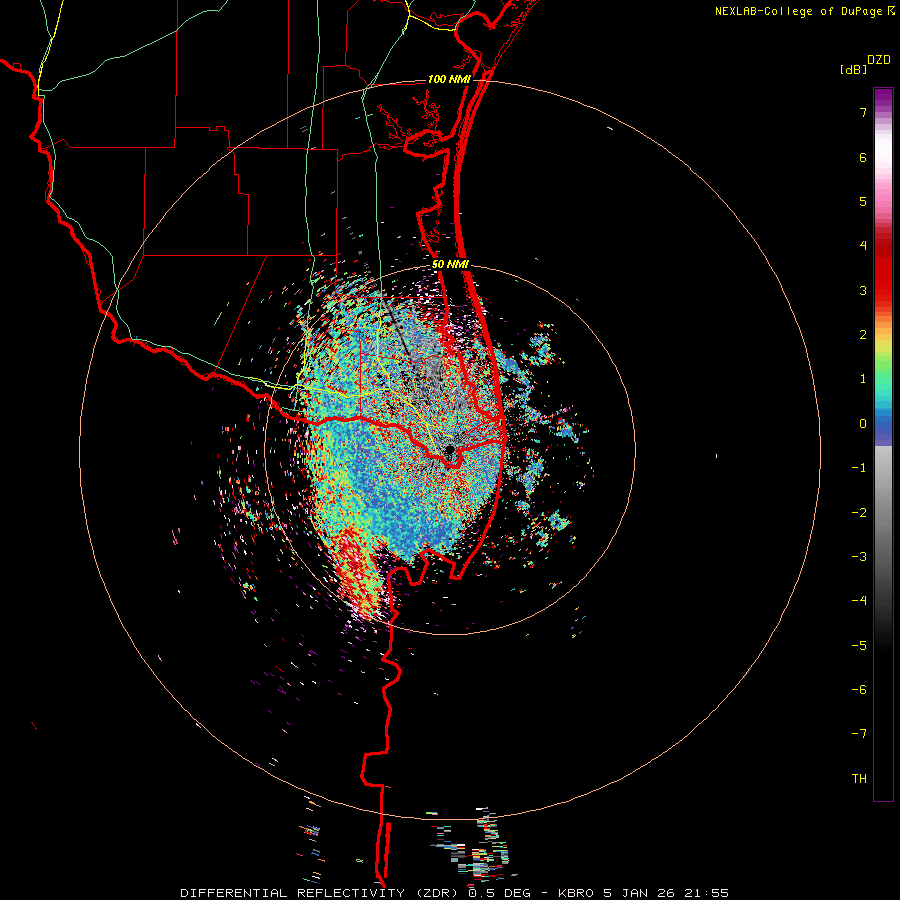Image resolution: width=900 pixels, height=900 pixels.
Task: Click the -7 value on color scale
Action: pos(859,734)
